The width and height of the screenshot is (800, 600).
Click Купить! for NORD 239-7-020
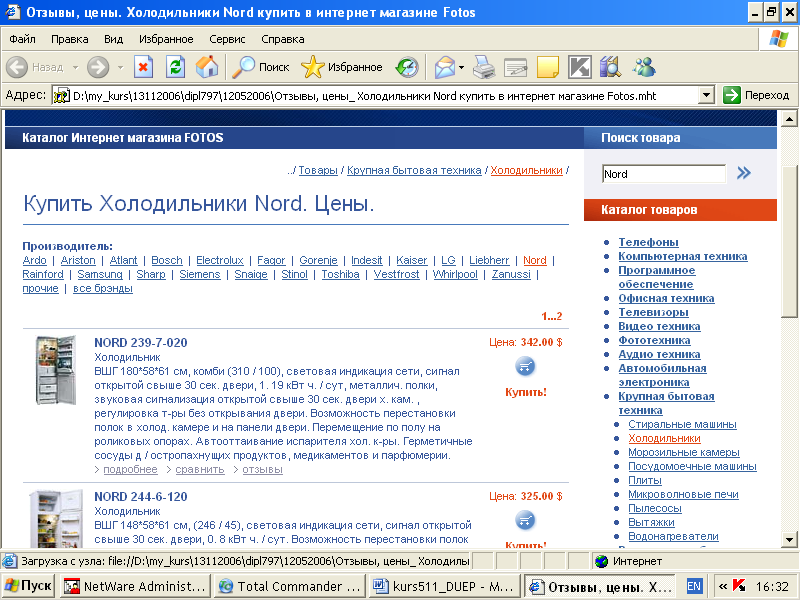coord(526,392)
